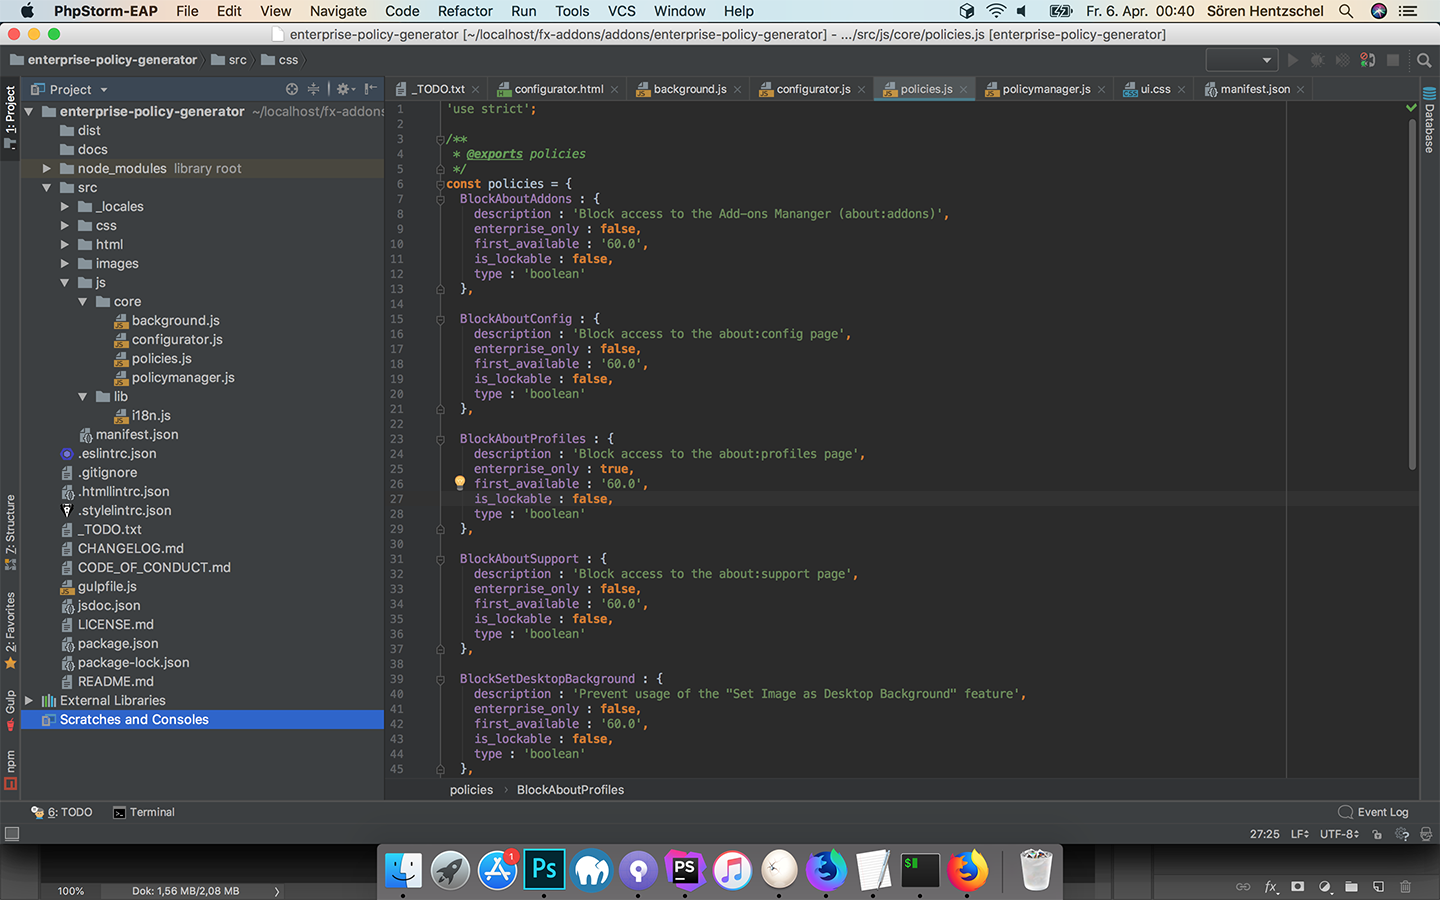Click the Search Everywhere magnifier icon
Viewport: 1440px width, 900px height.
click(x=1424, y=60)
